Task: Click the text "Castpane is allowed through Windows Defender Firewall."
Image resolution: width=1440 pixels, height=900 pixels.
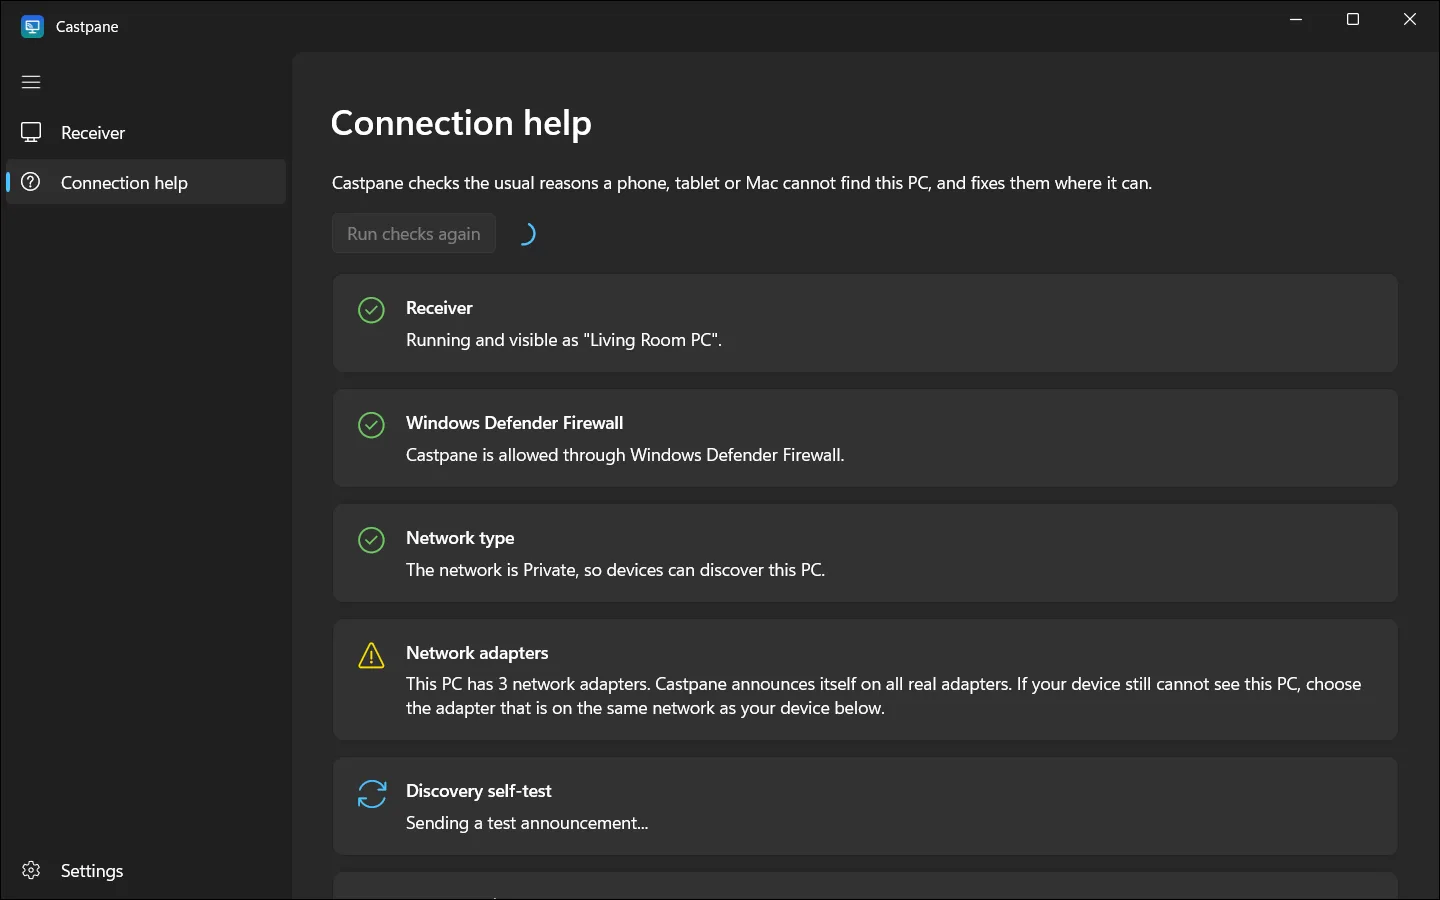Action: pyautogui.click(x=625, y=455)
